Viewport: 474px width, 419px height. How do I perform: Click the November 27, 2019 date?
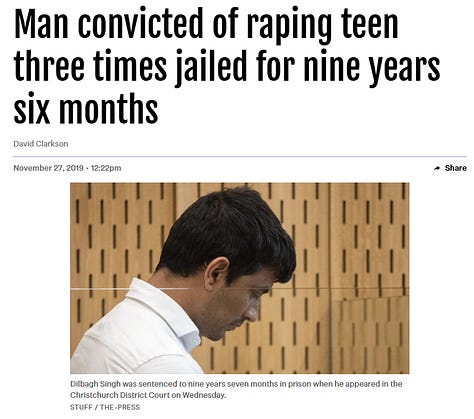48,168
